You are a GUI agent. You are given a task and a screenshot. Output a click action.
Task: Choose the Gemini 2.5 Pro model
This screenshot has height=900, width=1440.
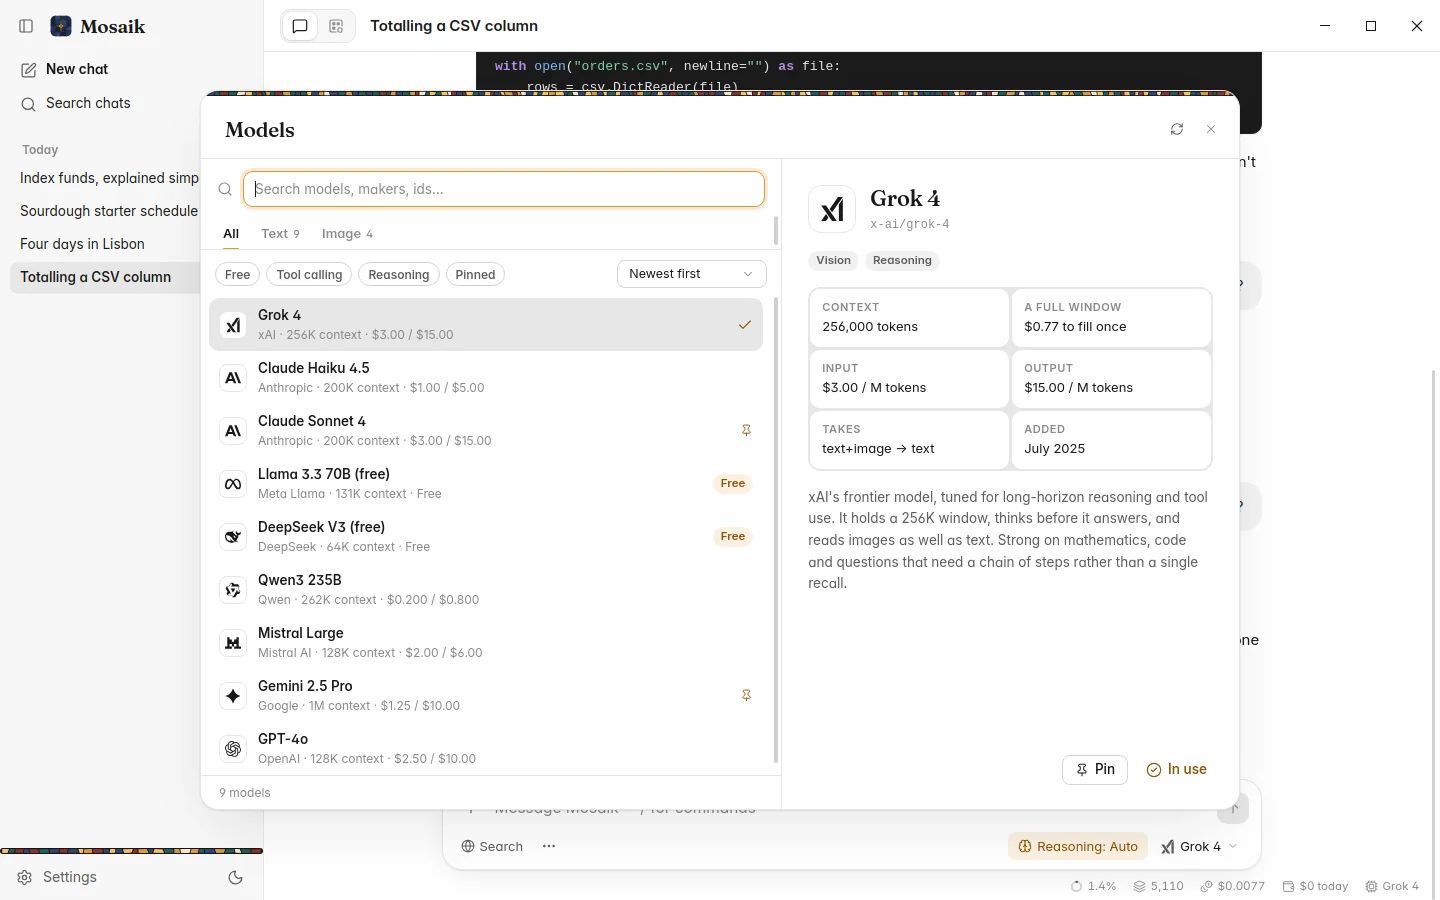coord(486,695)
